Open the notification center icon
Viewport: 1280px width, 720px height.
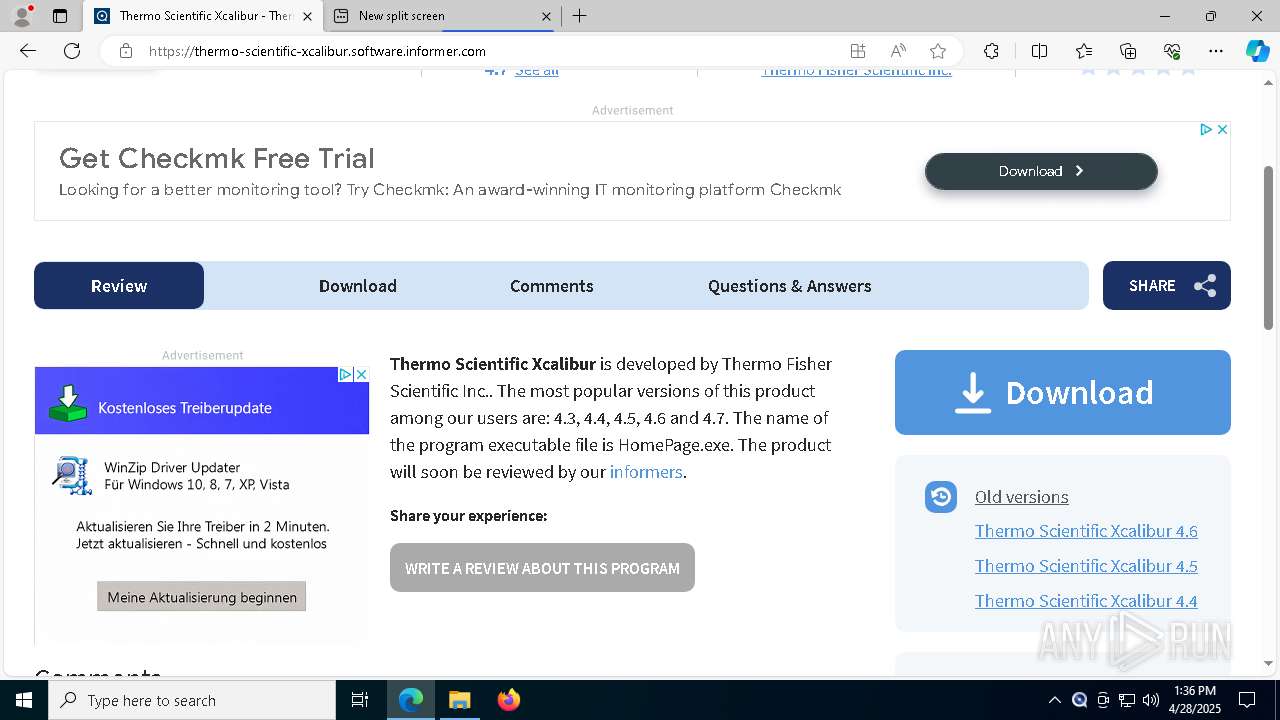coord(1247,700)
